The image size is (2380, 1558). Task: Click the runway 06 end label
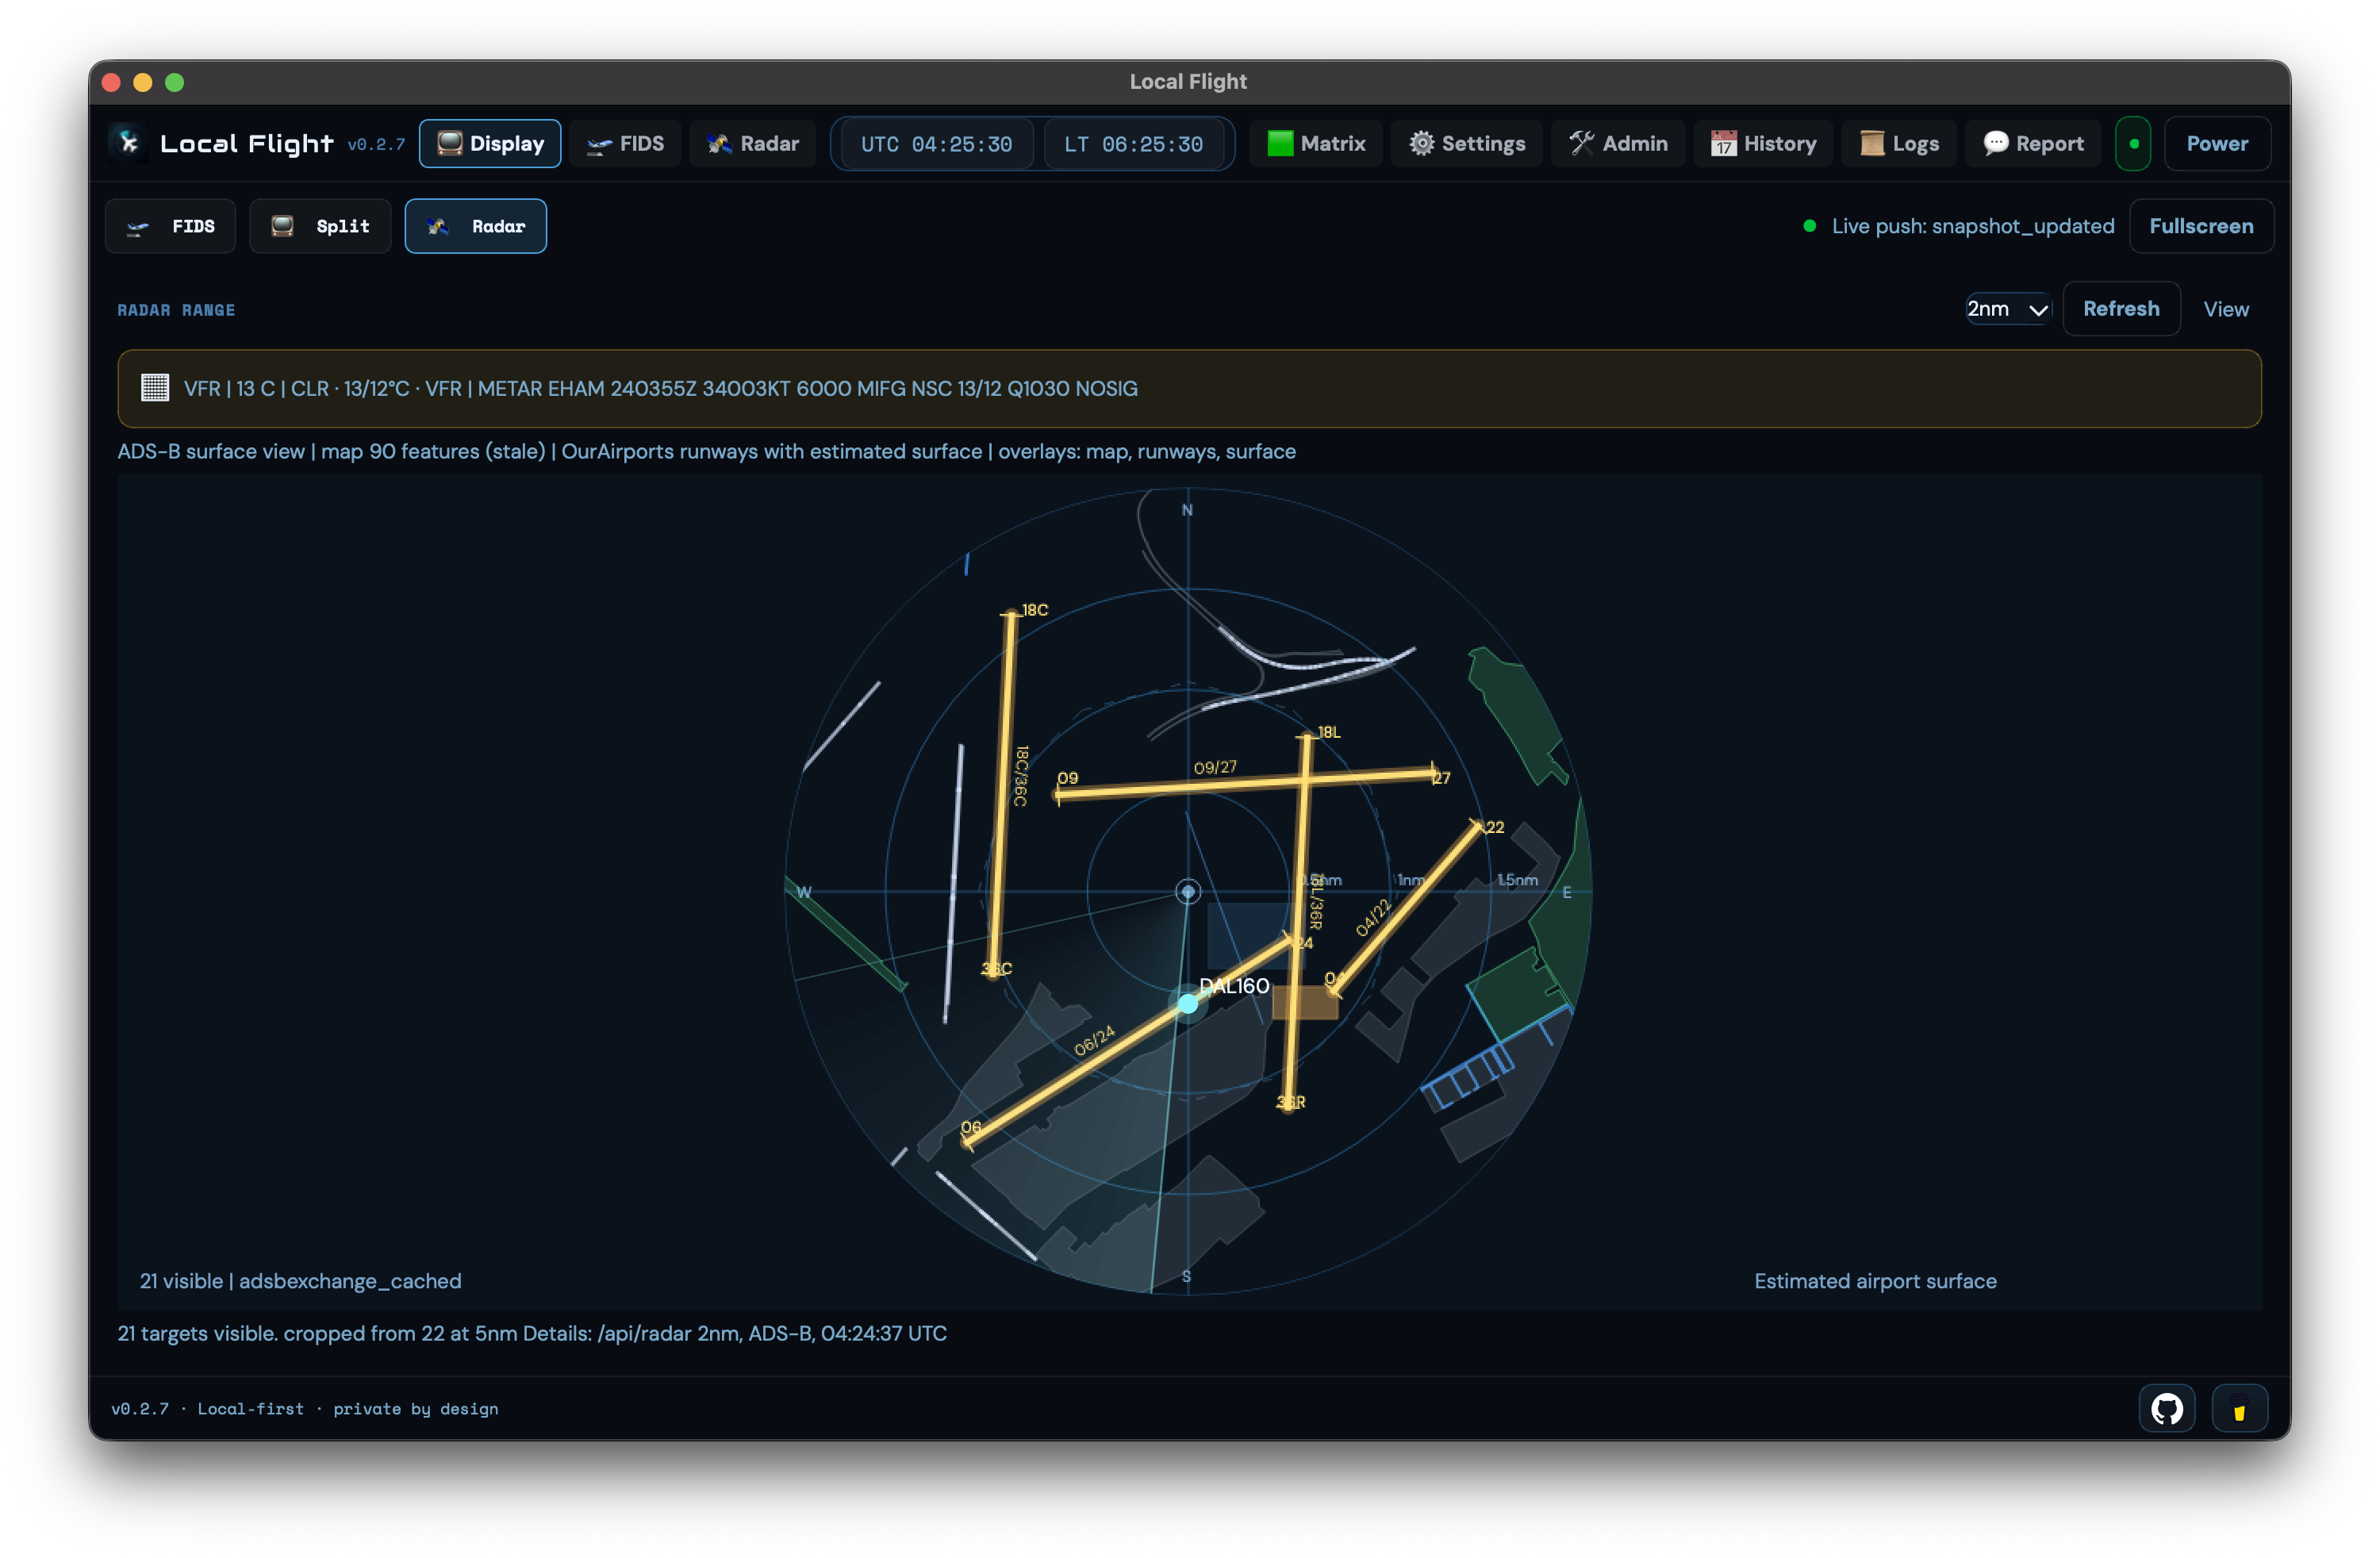point(971,1127)
